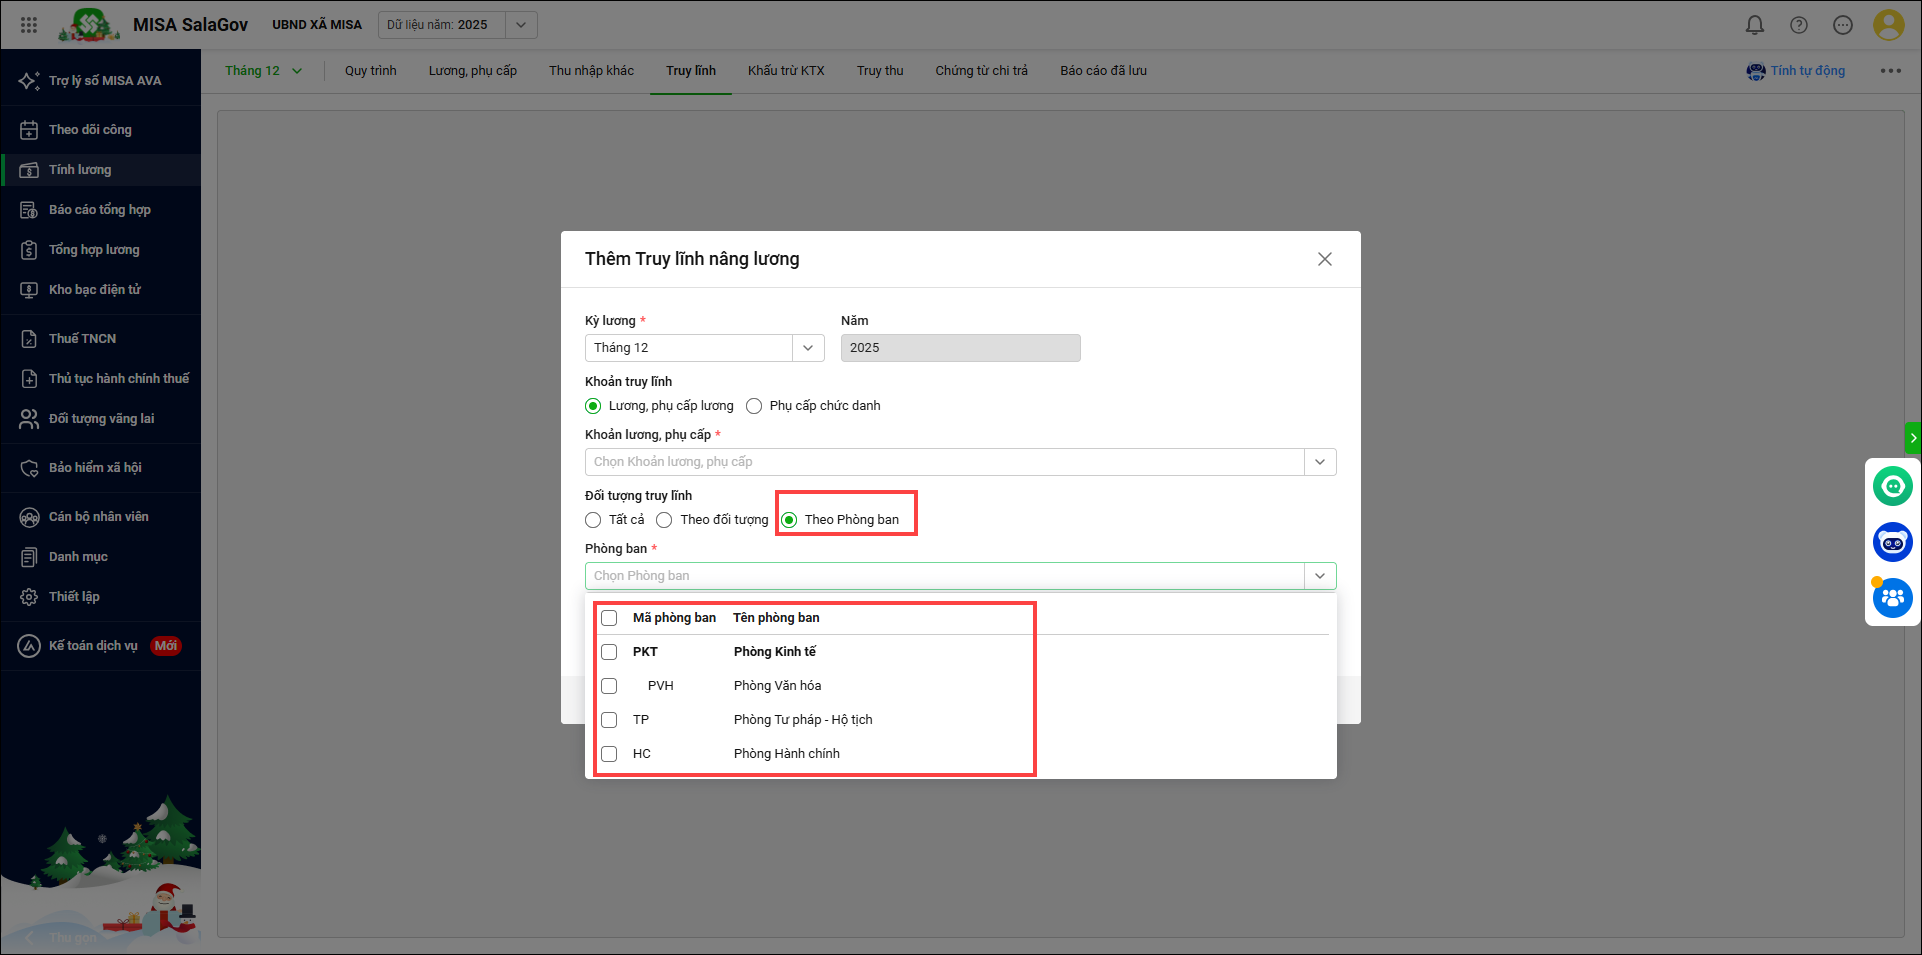The width and height of the screenshot is (1922, 955).
Task: Close the Thêm Truy lĩnh nâng lương dialog
Action: coord(1325,259)
